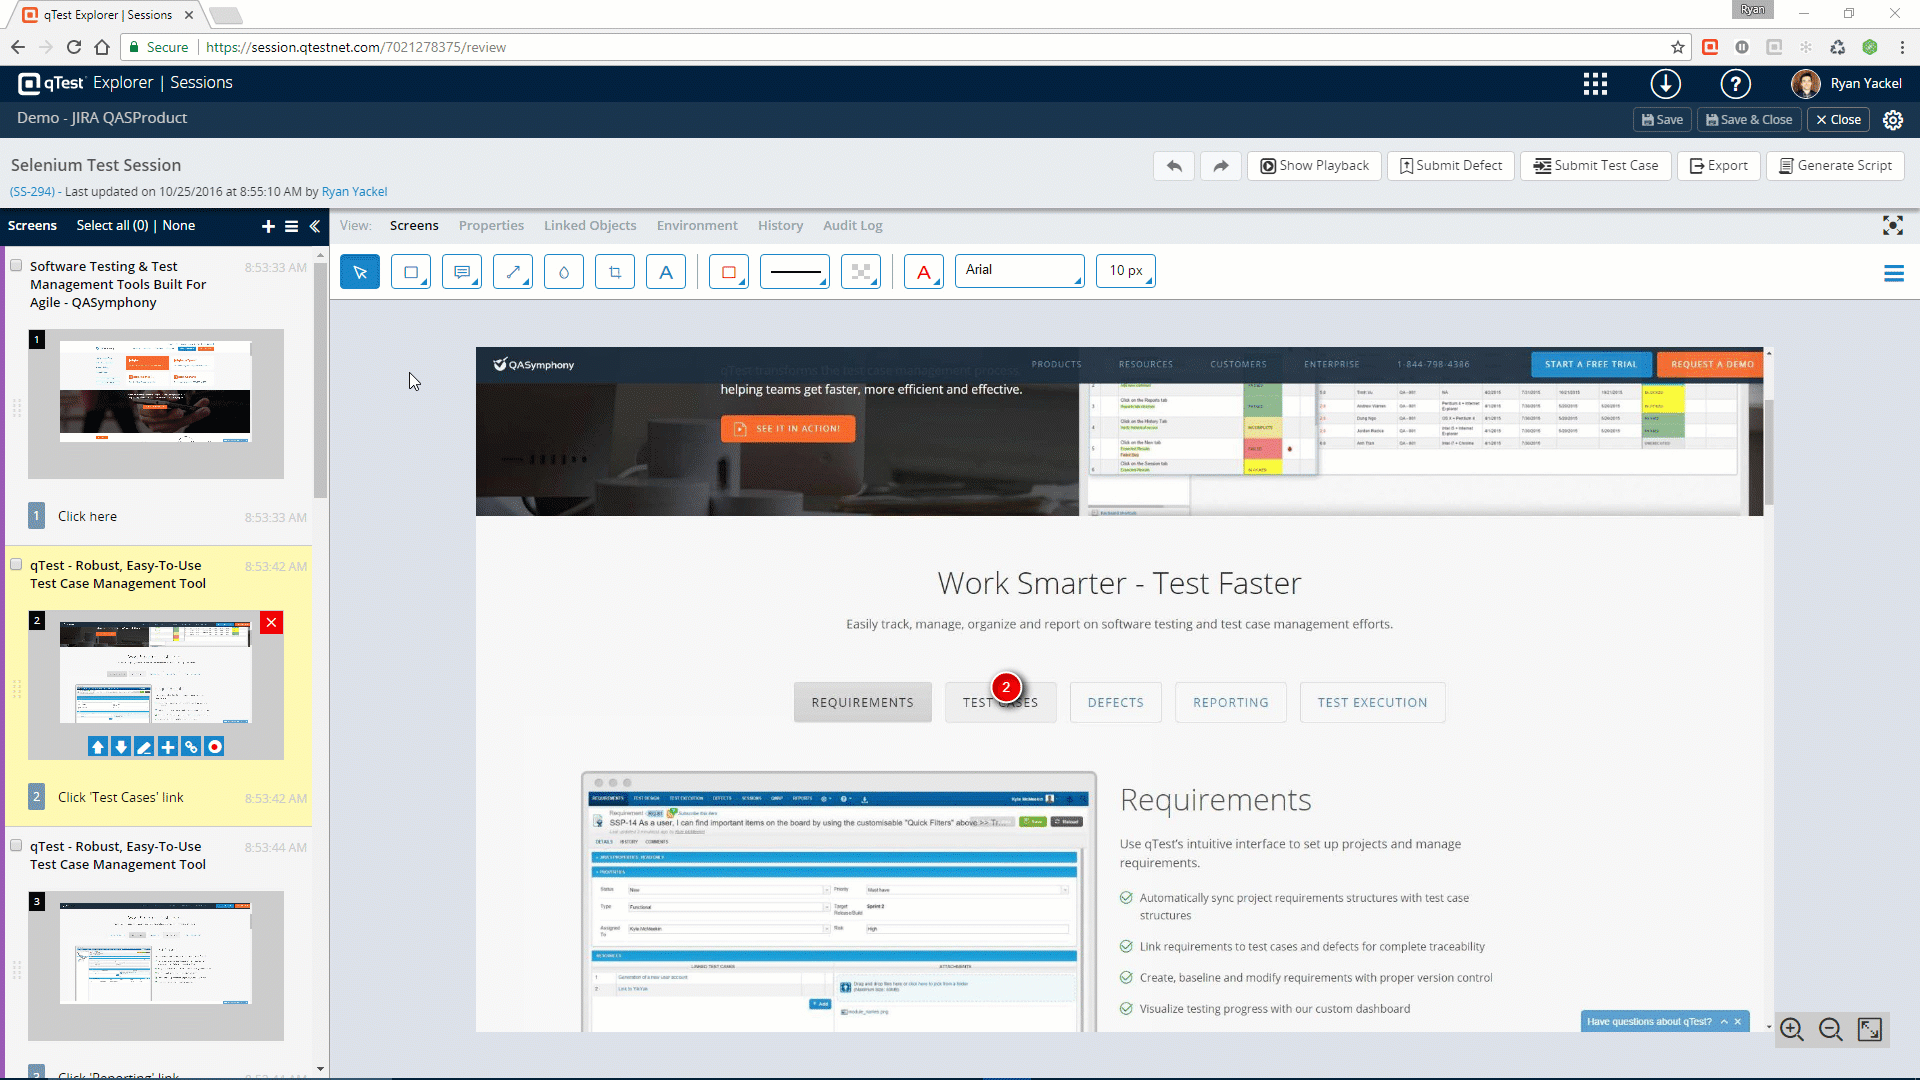Activate the text annotation tool

[x=666, y=271]
